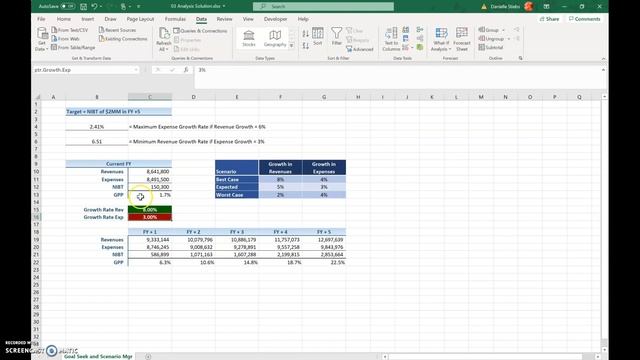
Task: Open Customize Quick Access Toolbar dropdown
Action: pyautogui.click(x=139, y=7)
